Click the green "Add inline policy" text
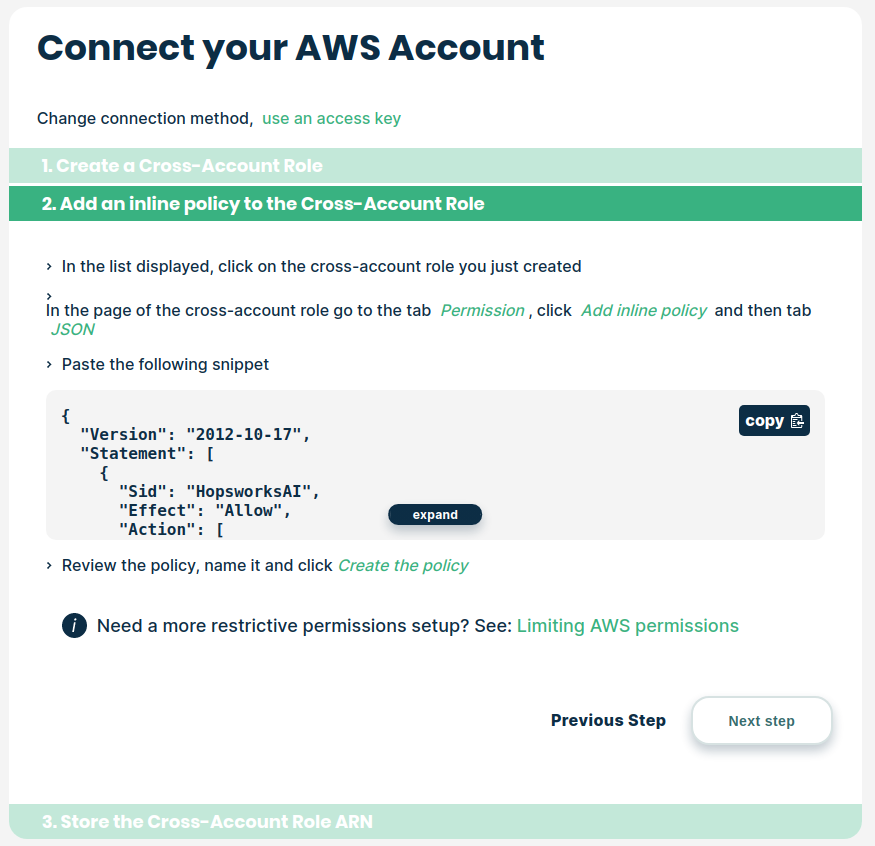Image resolution: width=875 pixels, height=846 pixels. (643, 311)
